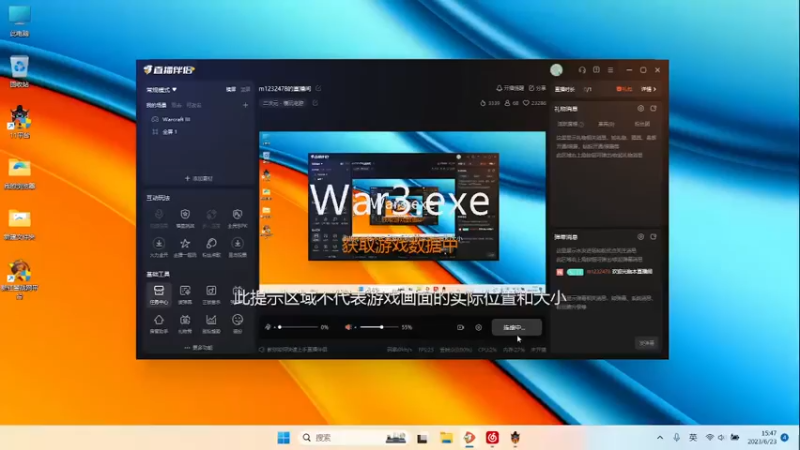Click the send button in 弹幕 panel
The image size is (800, 450).
click(x=646, y=343)
